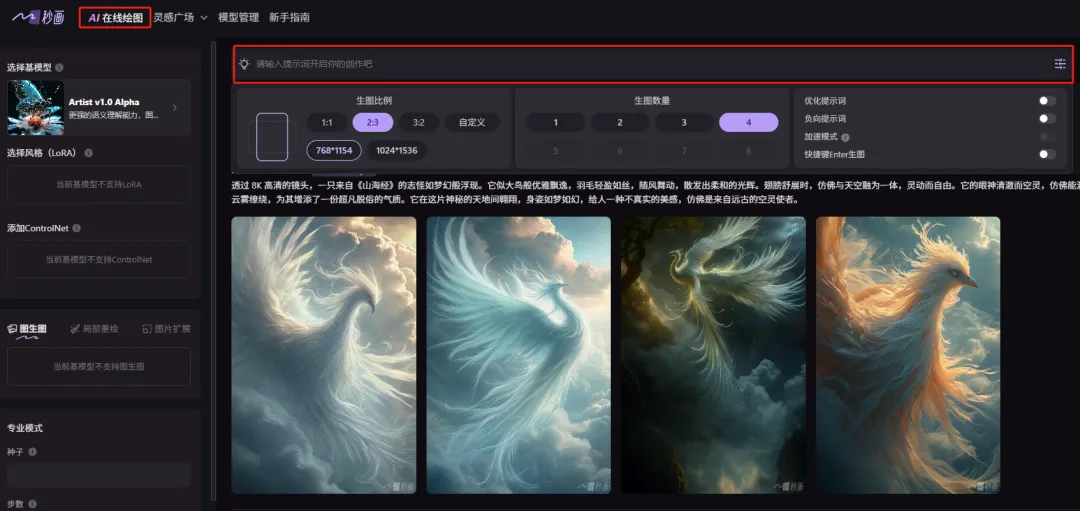Image resolution: width=1080 pixels, height=511 pixels.
Task: Switch to the 图生图 tab
Action: (x=27, y=329)
